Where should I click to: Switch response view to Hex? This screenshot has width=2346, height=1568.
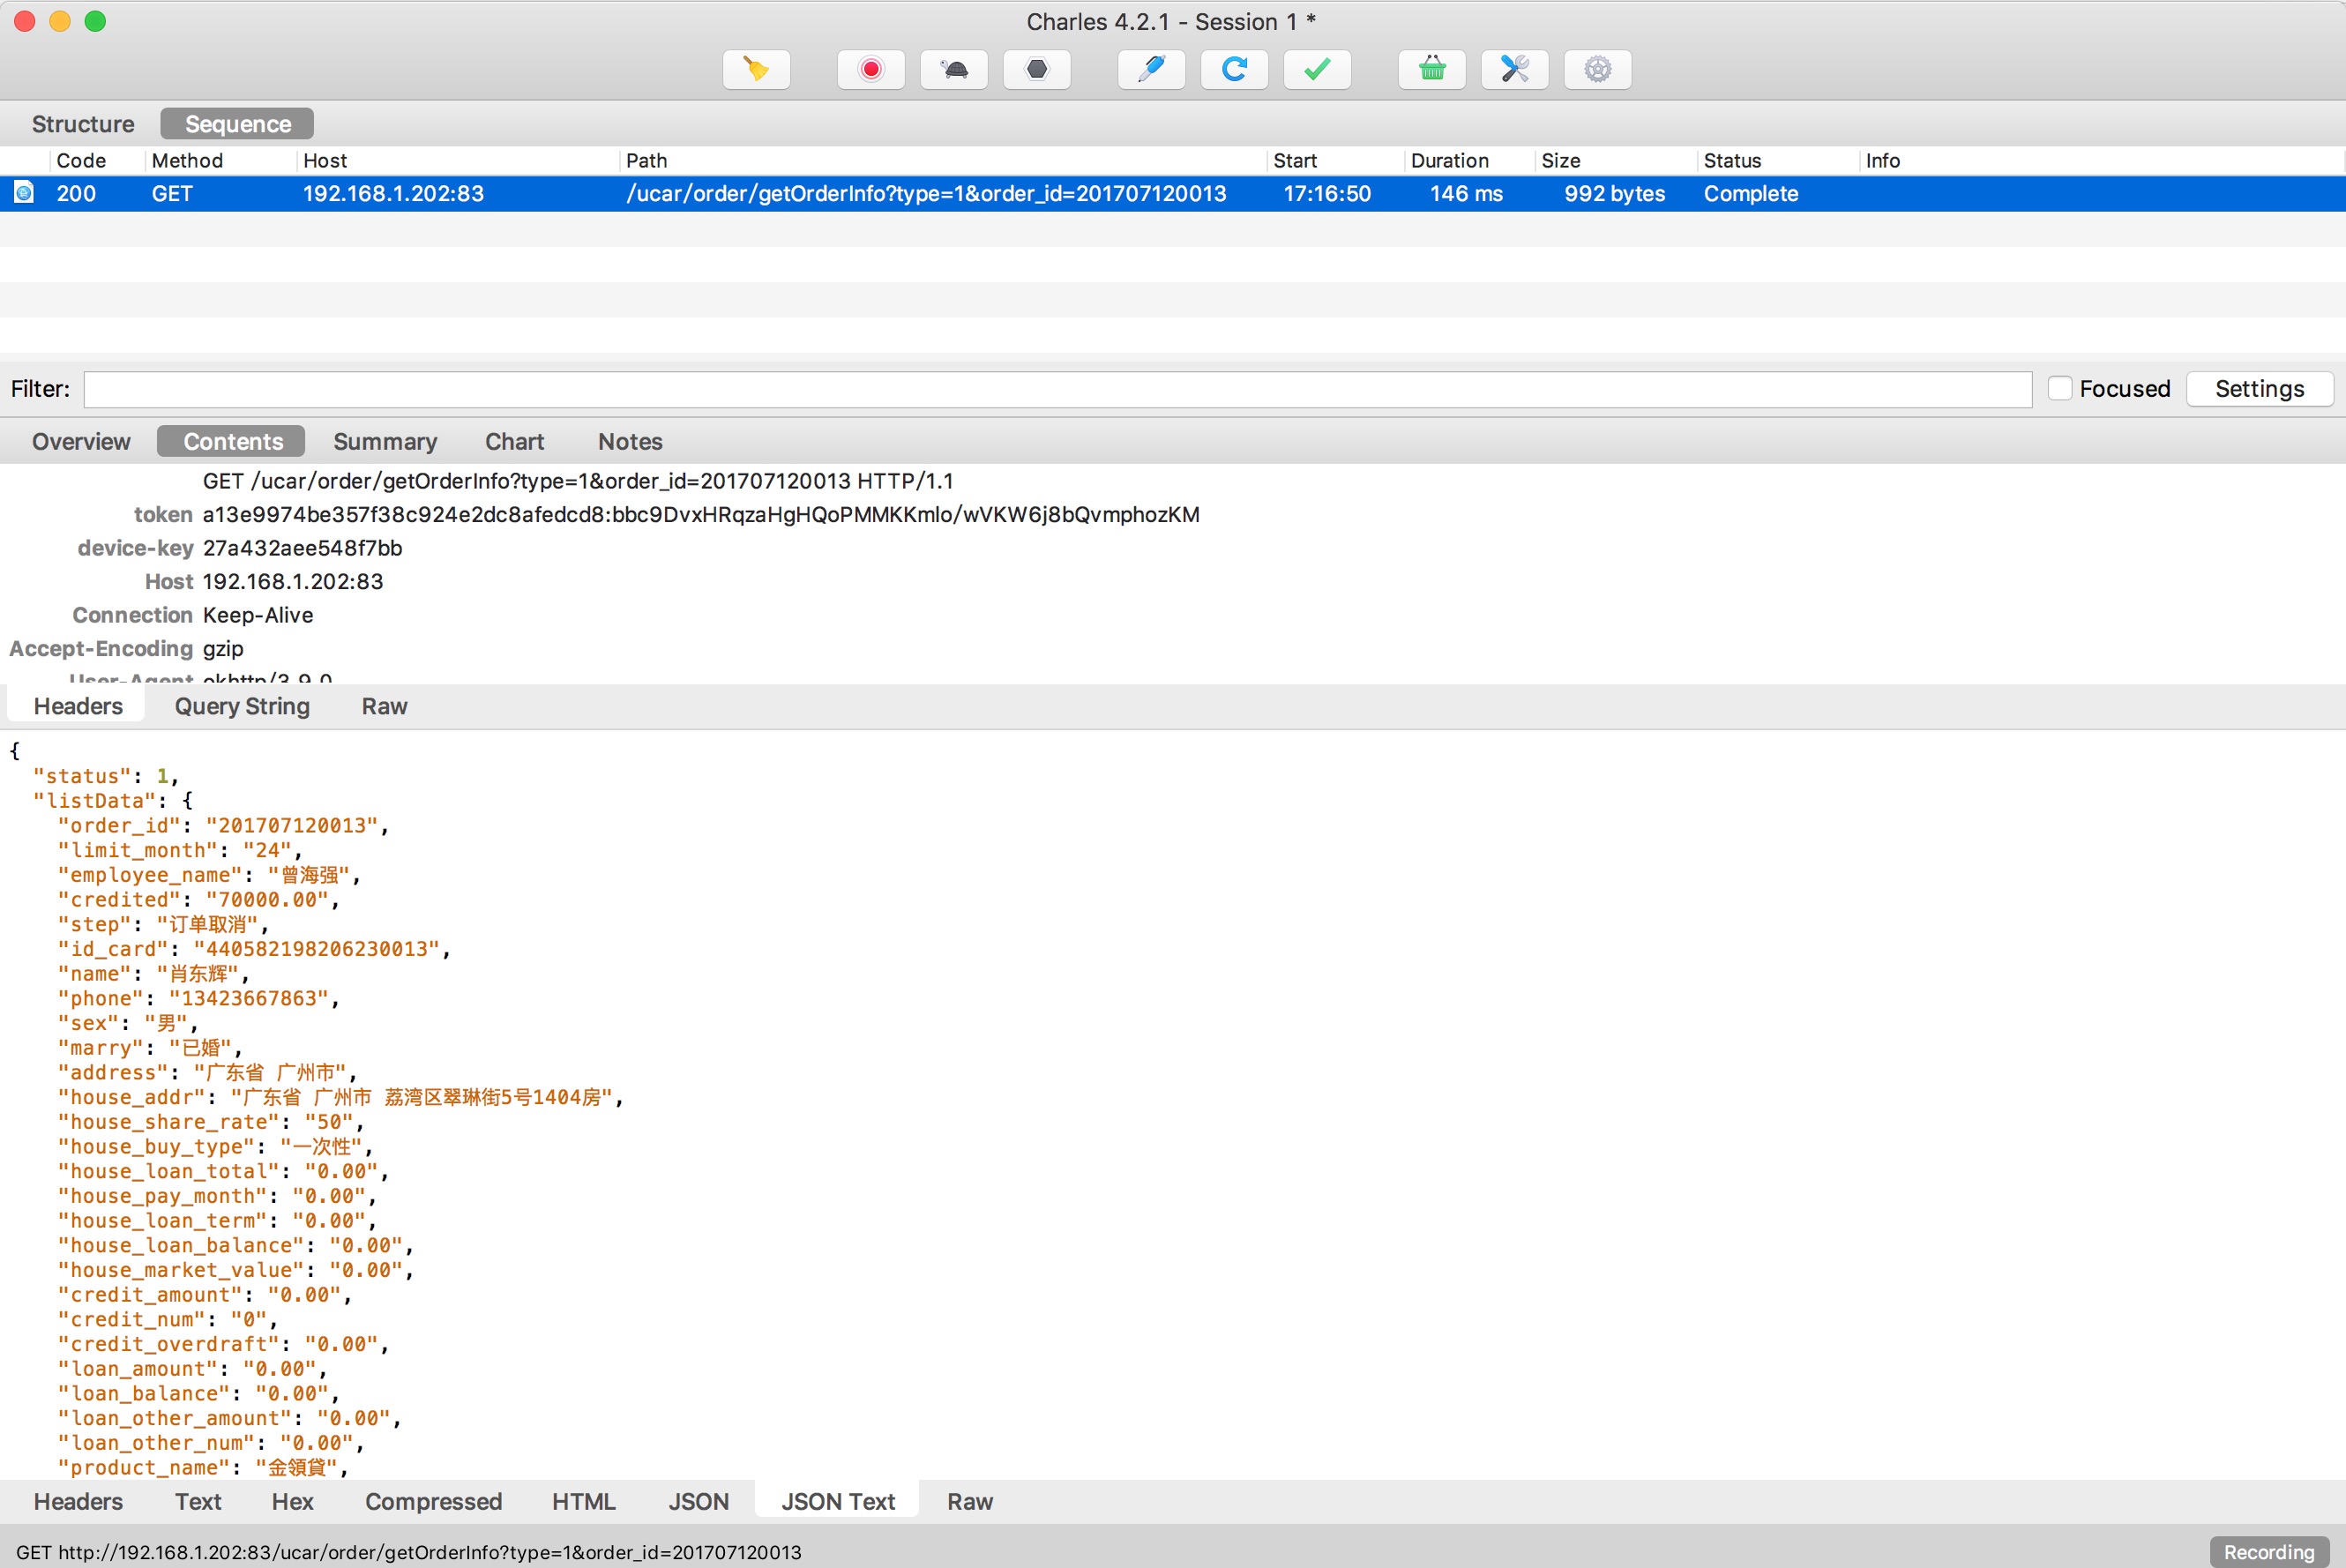click(x=293, y=1501)
